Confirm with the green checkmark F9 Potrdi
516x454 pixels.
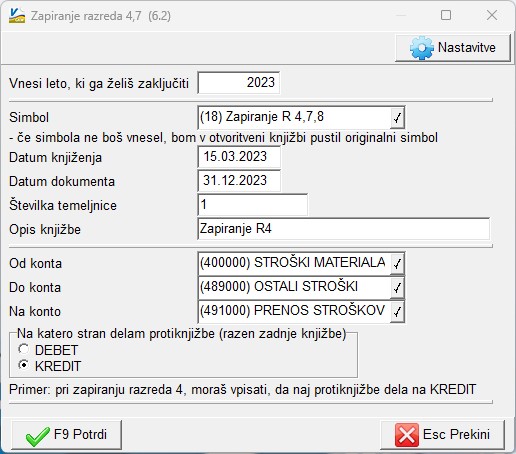pyautogui.click(x=66, y=435)
